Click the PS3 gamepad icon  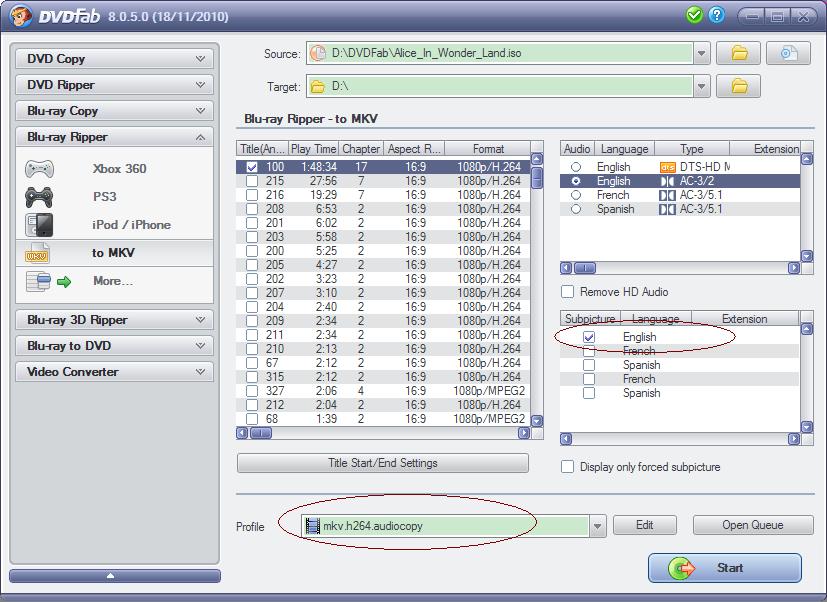tap(39, 197)
